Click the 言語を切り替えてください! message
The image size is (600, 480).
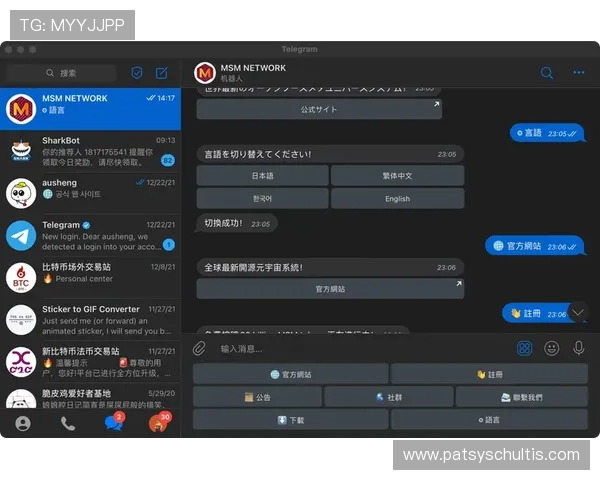coord(330,154)
